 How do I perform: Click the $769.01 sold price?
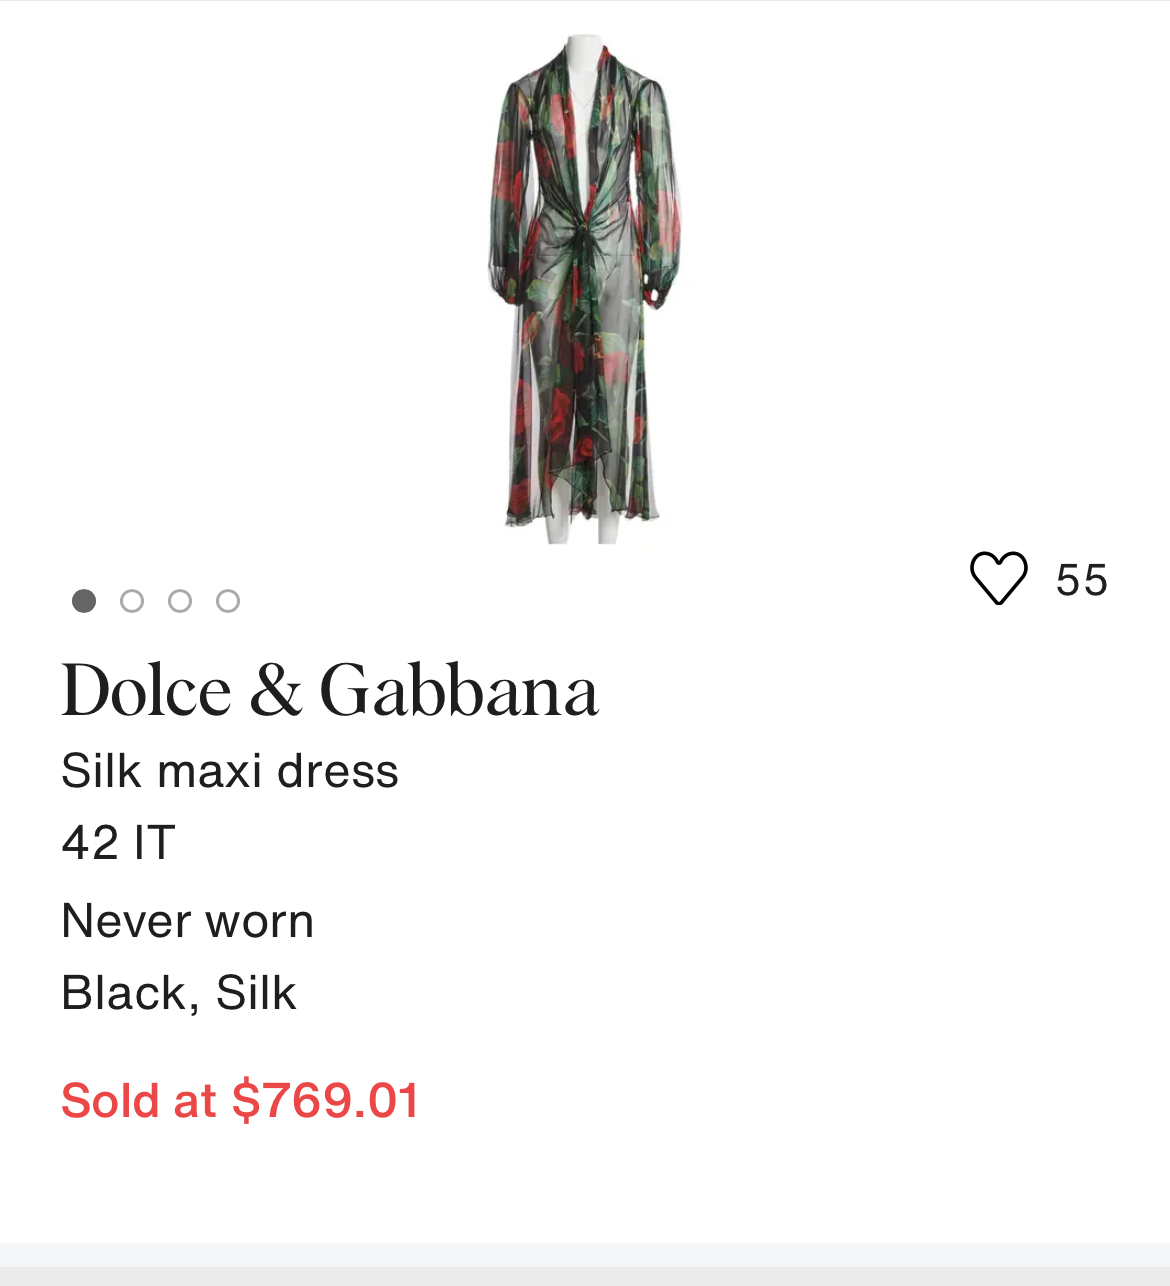[325, 1101]
